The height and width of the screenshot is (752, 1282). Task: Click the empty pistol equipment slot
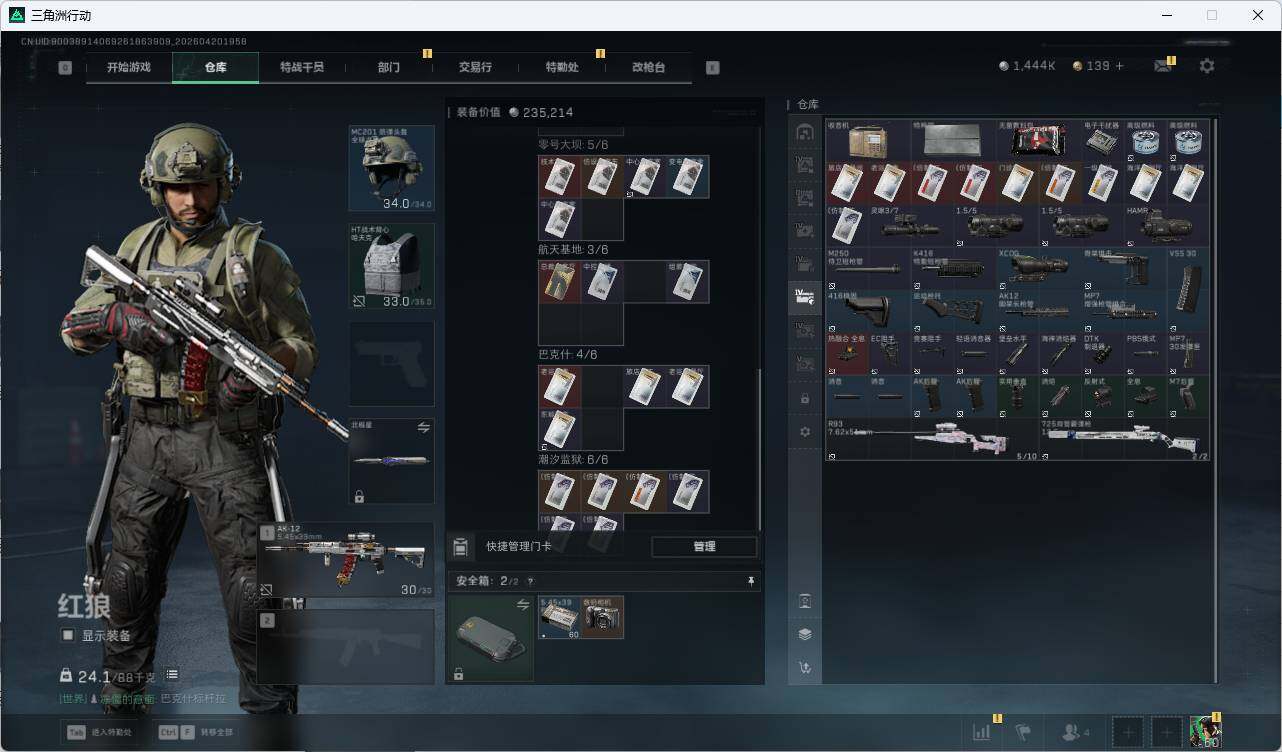(x=391, y=363)
